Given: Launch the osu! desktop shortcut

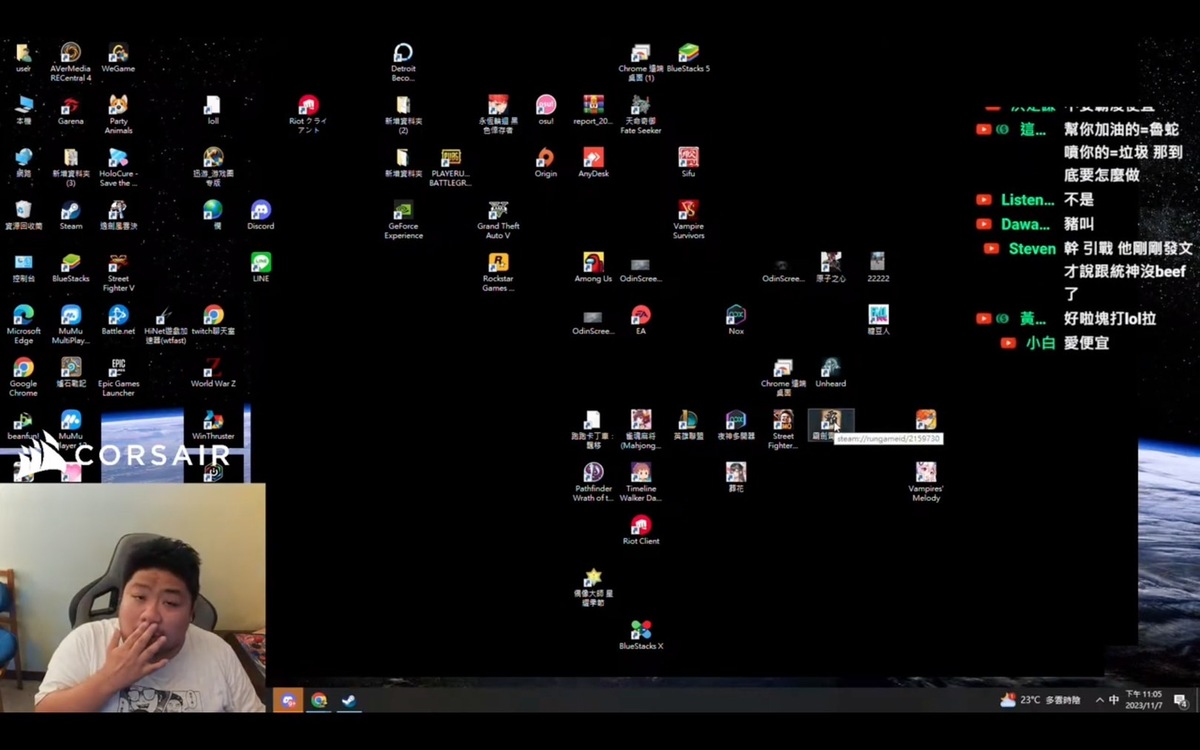Looking at the screenshot, I should [546, 110].
